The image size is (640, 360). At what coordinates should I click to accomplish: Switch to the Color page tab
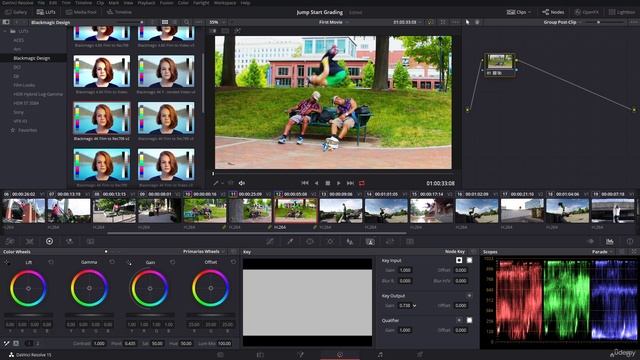pyautogui.click(x=340, y=355)
